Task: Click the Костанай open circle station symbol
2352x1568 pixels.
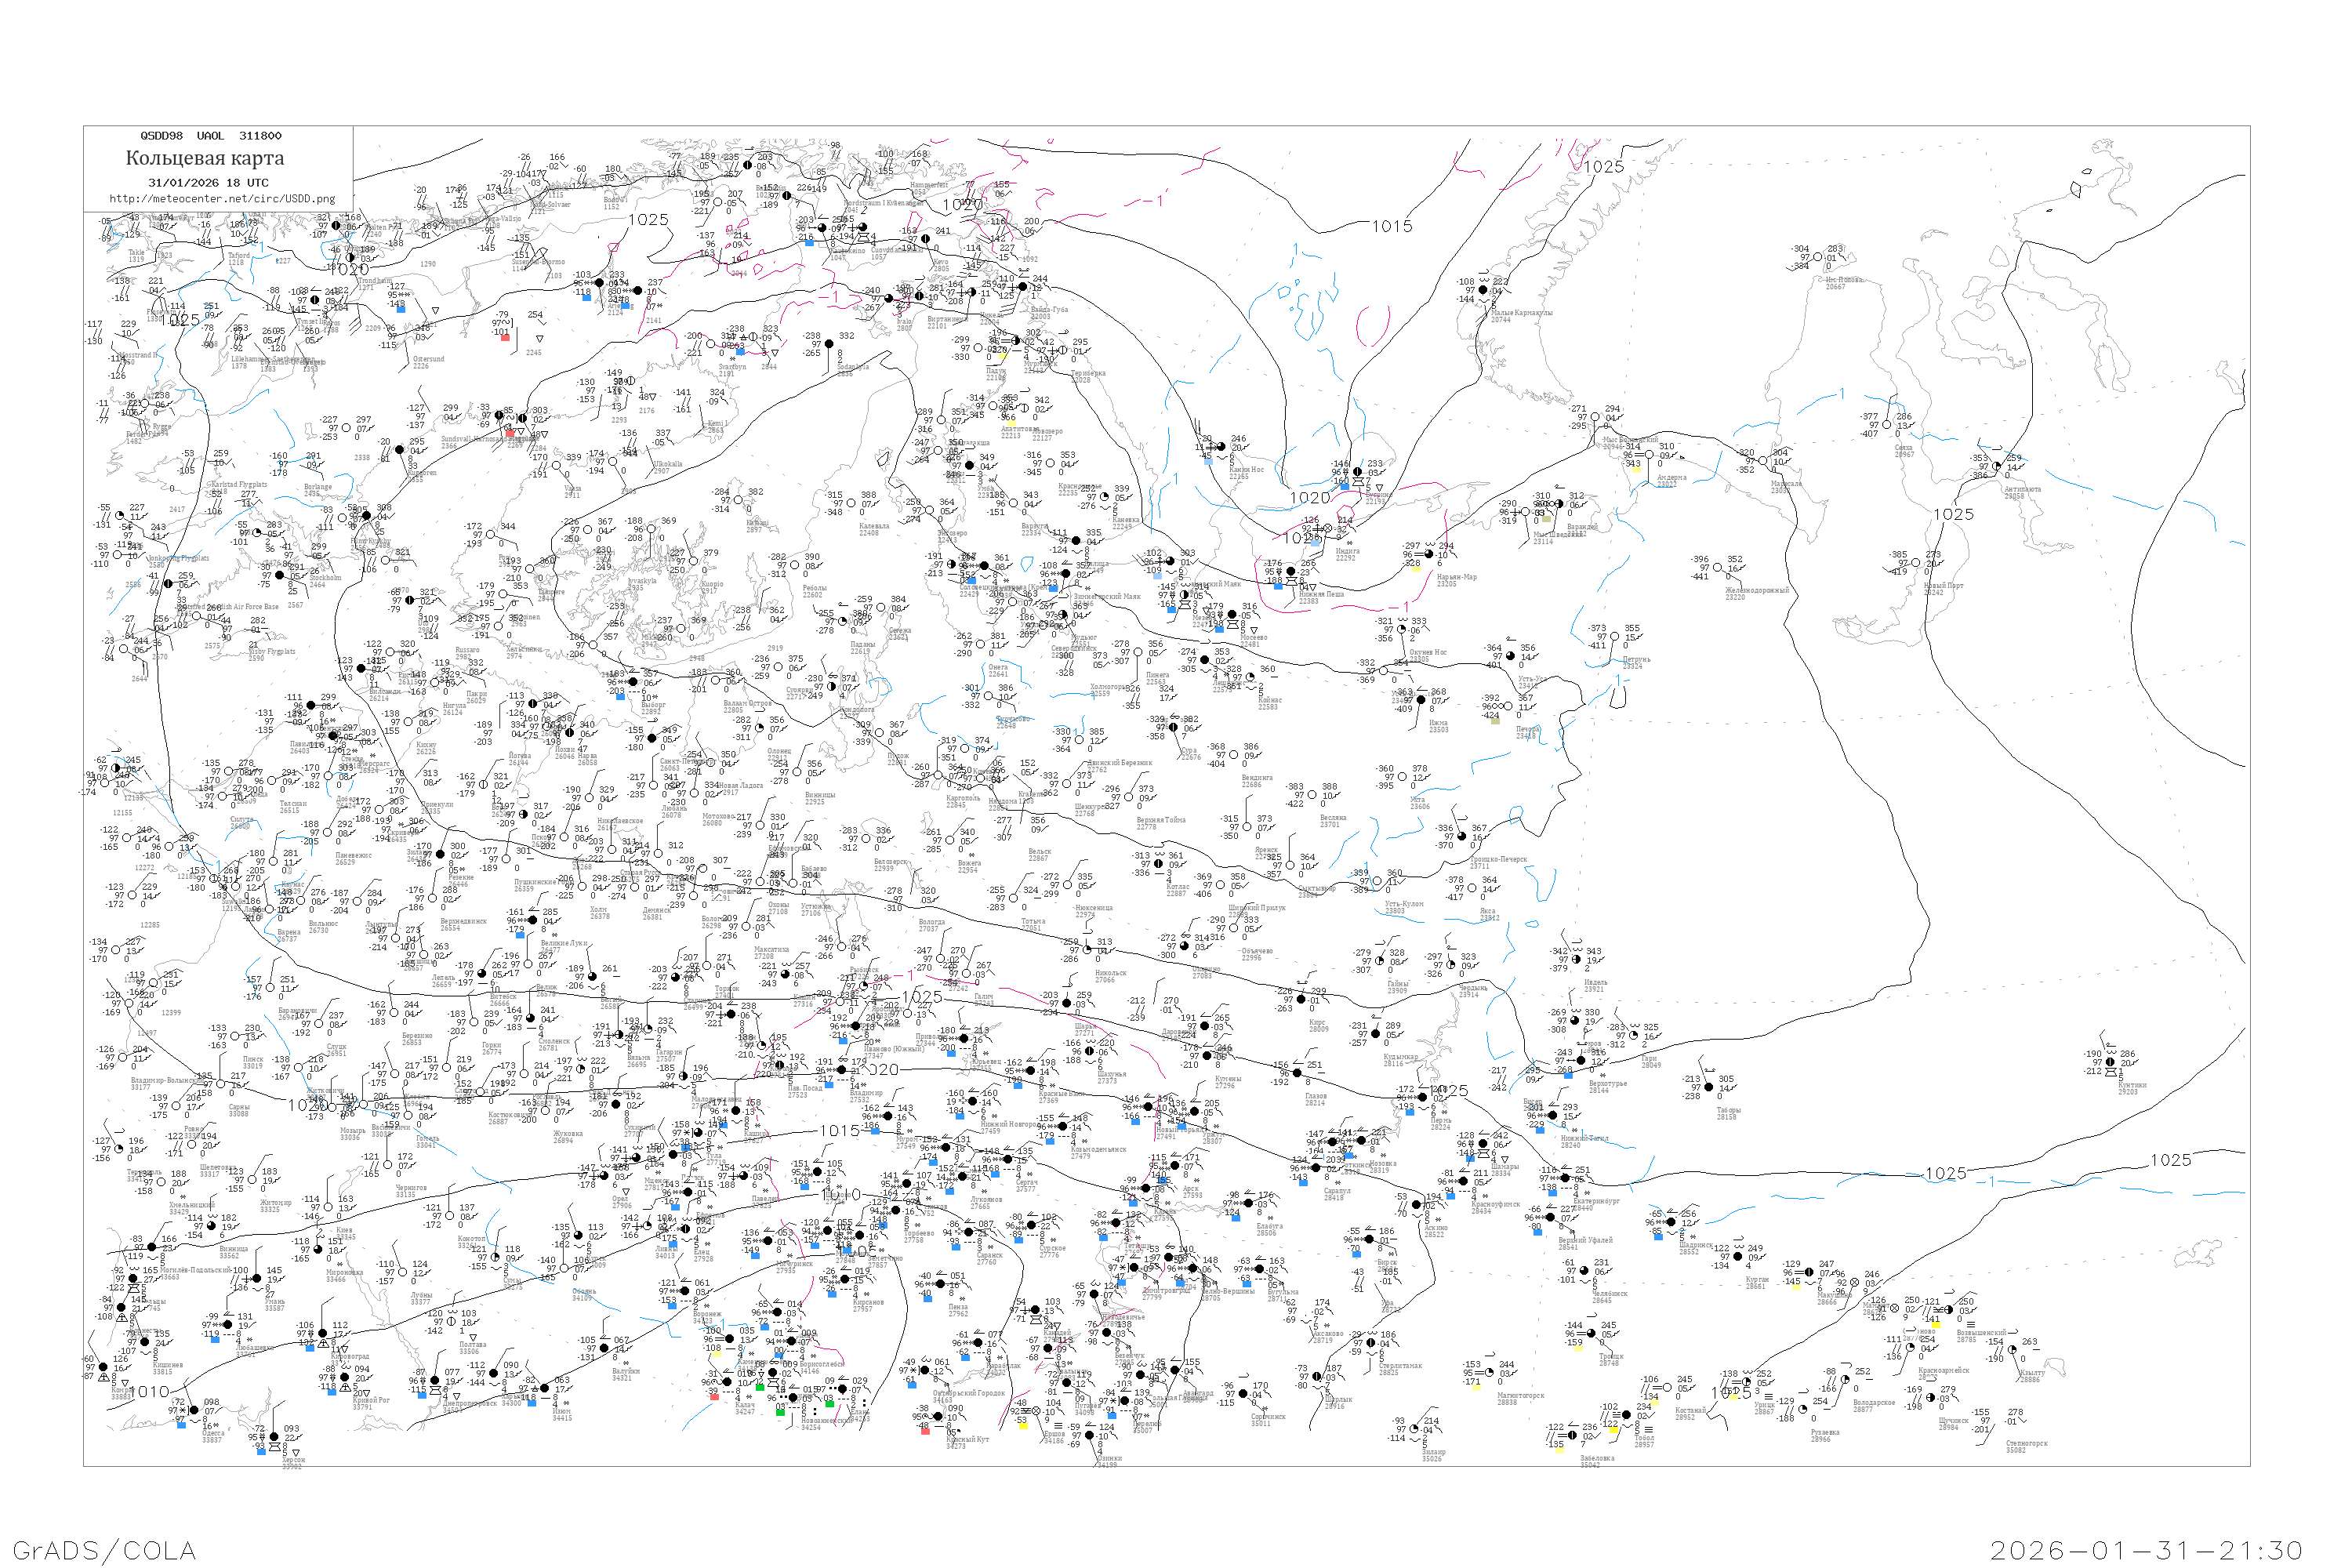Action: (1667, 1388)
